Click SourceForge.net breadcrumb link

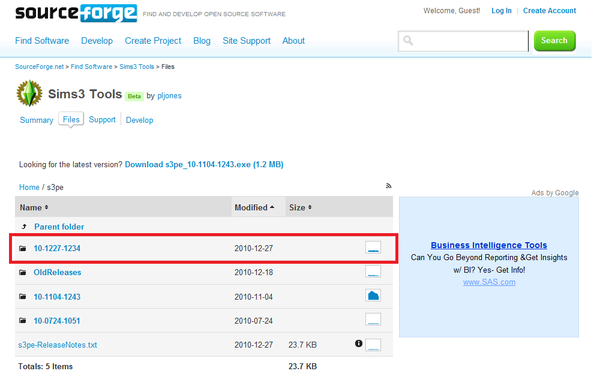(x=39, y=67)
